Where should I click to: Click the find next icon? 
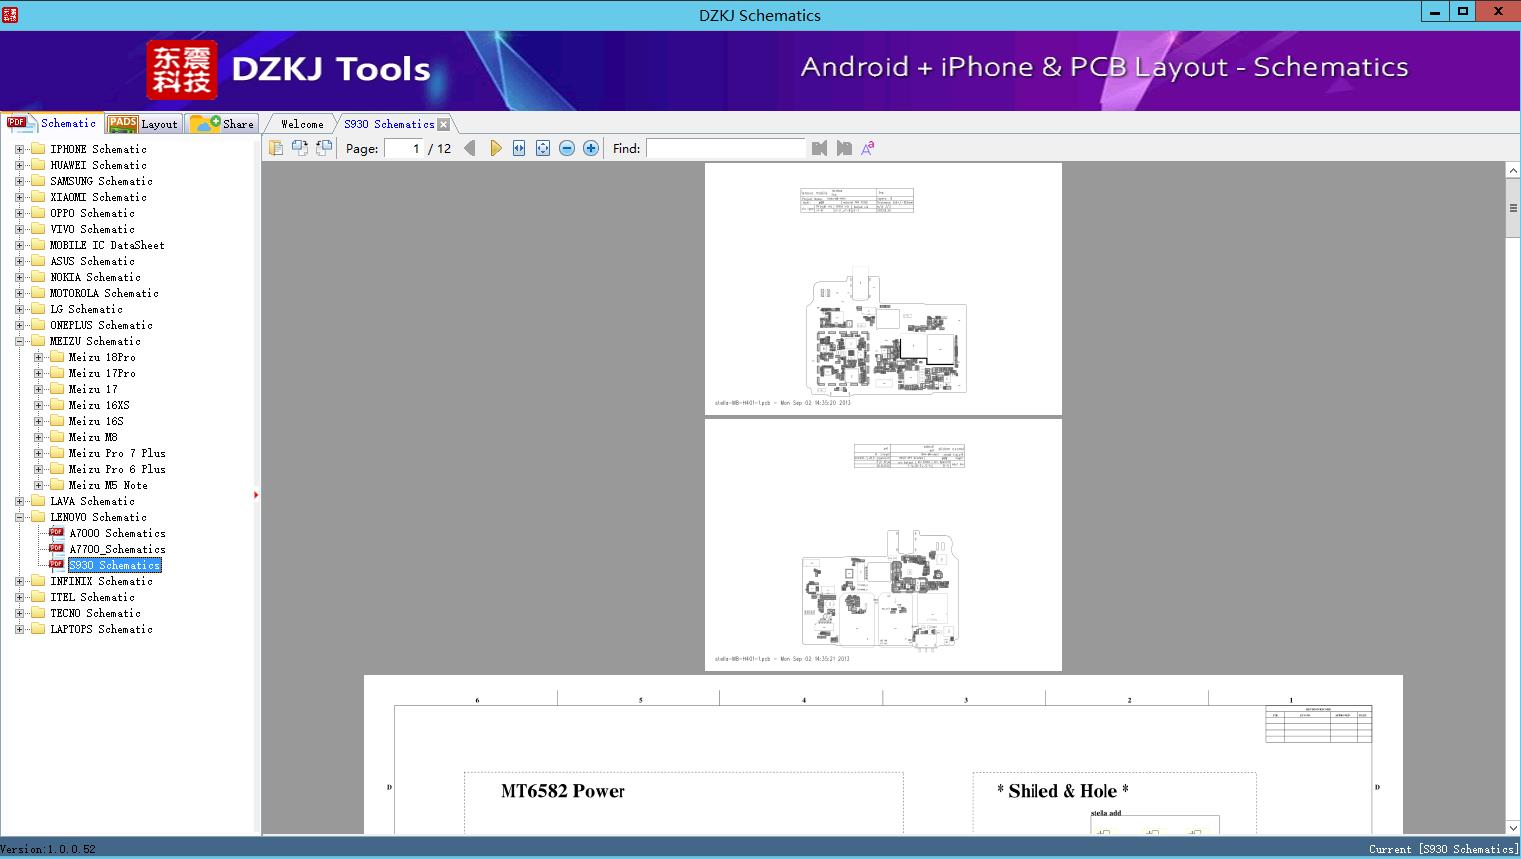click(x=844, y=148)
